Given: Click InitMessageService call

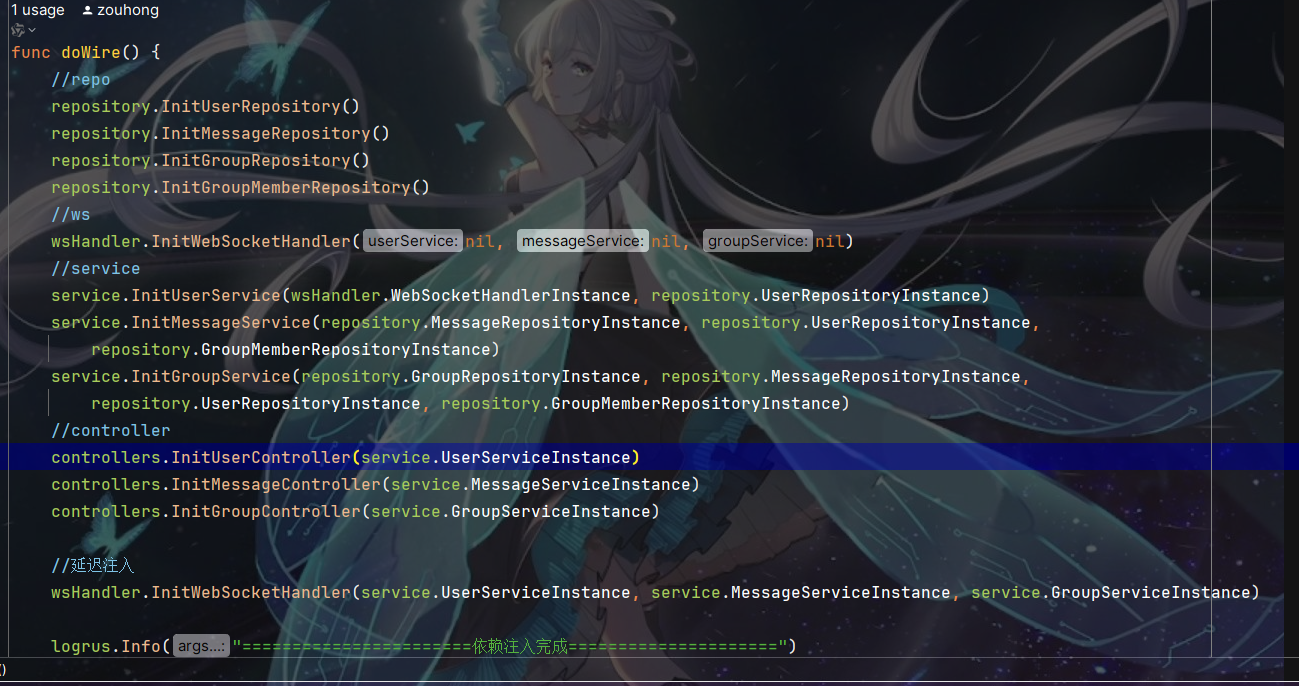Looking at the screenshot, I should click(221, 322).
